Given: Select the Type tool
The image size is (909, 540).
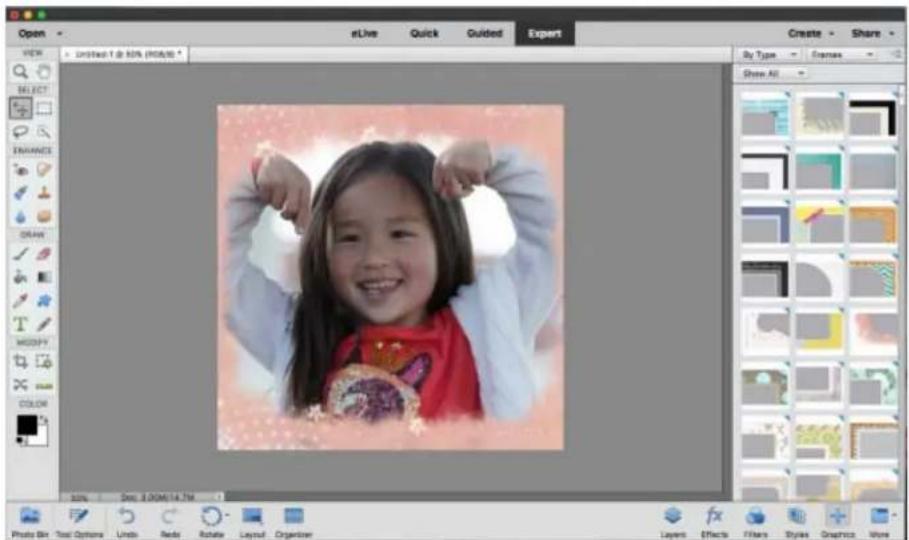Looking at the screenshot, I should (20, 324).
